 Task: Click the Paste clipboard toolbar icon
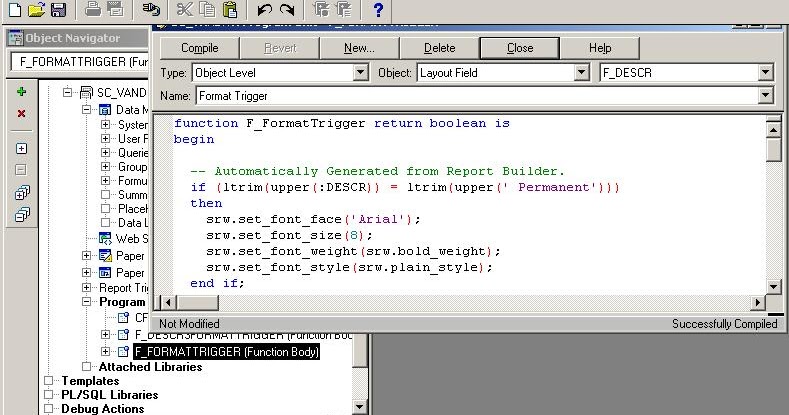[229, 10]
